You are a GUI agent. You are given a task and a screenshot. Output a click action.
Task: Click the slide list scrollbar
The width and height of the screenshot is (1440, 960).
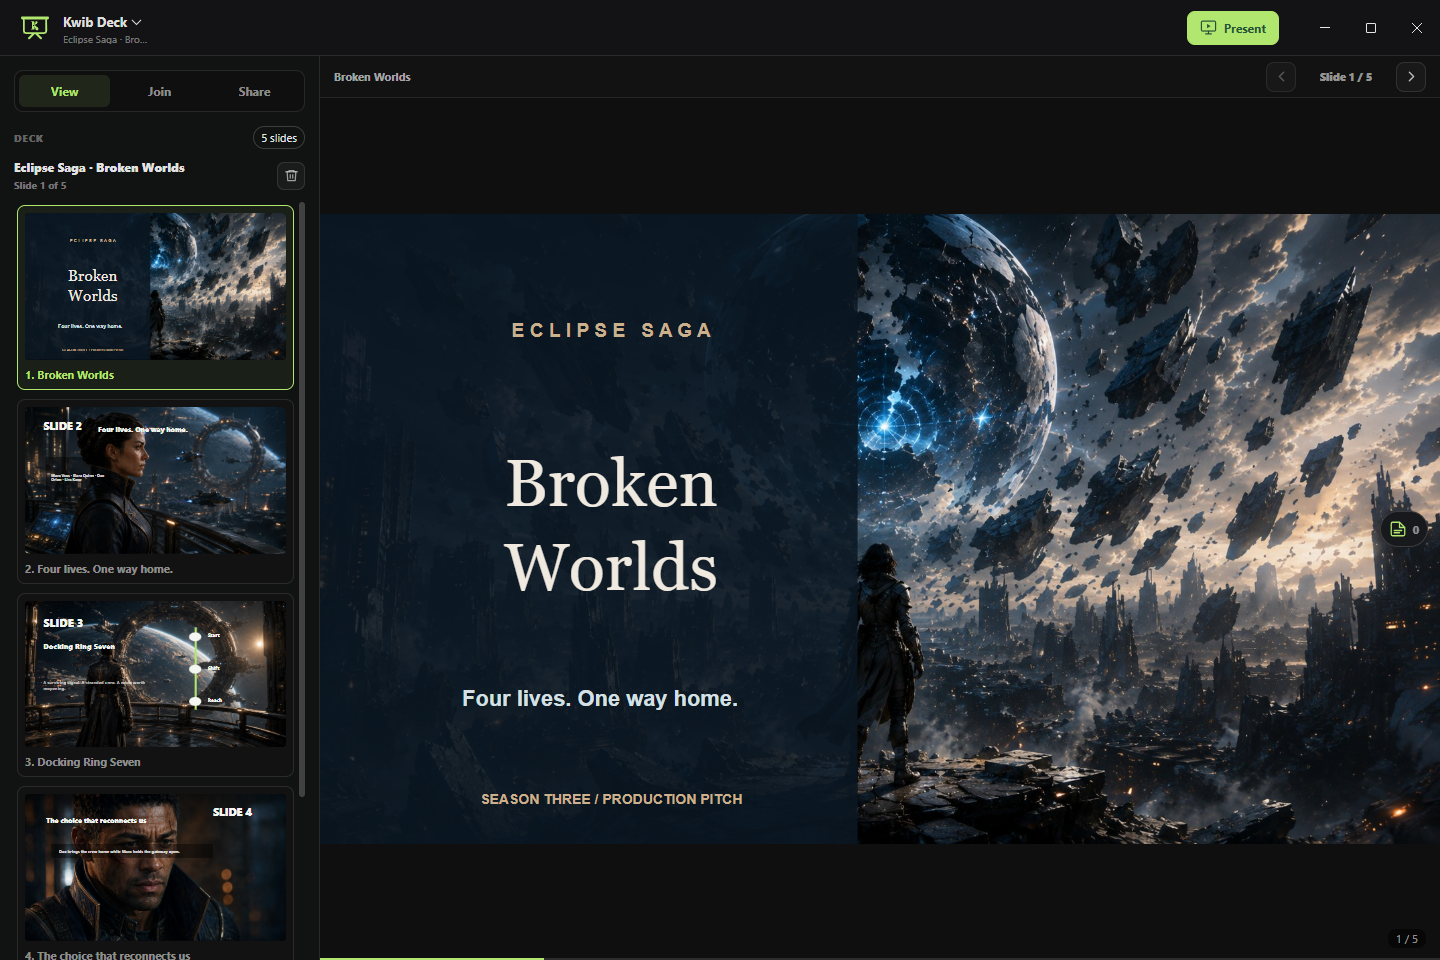302,500
